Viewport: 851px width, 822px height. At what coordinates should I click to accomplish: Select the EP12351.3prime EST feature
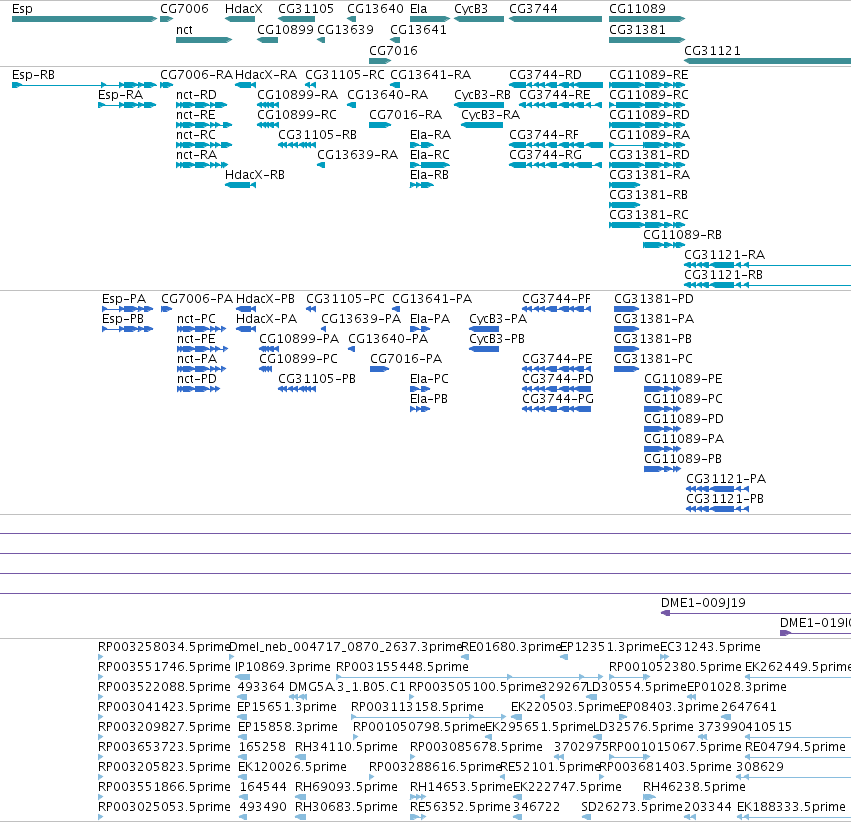pyautogui.click(x=564, y=657)
